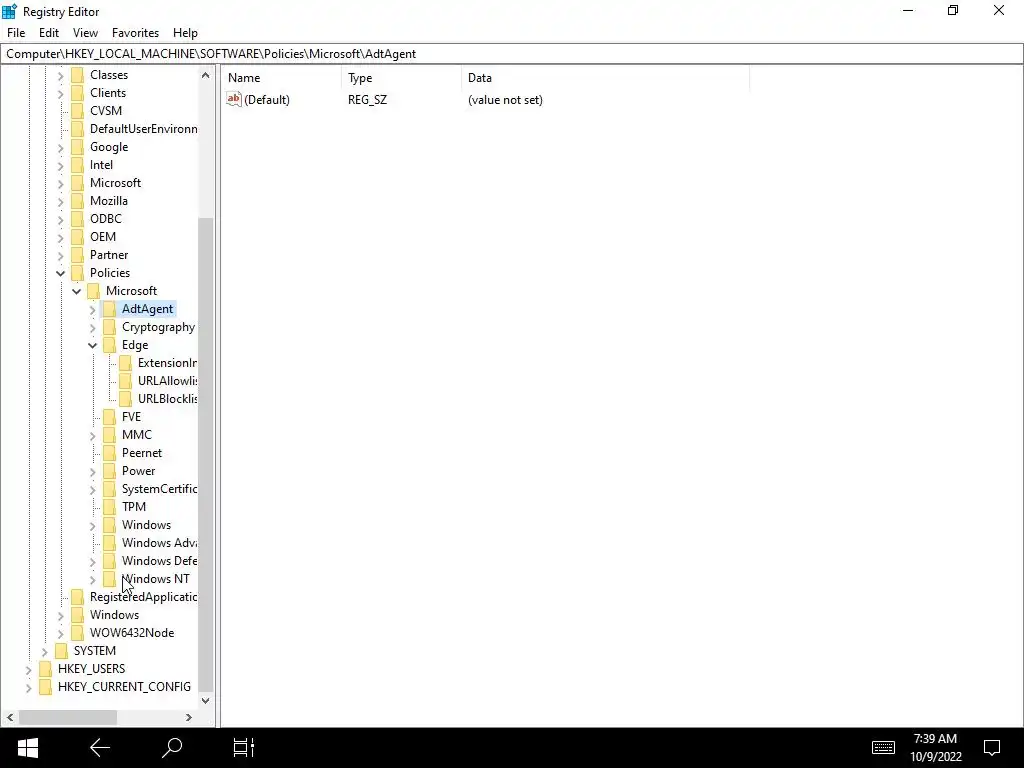Select the Windows Advanced key
Image resolution: width=1024 pixels, height=768 pixels.
point(159,543)
